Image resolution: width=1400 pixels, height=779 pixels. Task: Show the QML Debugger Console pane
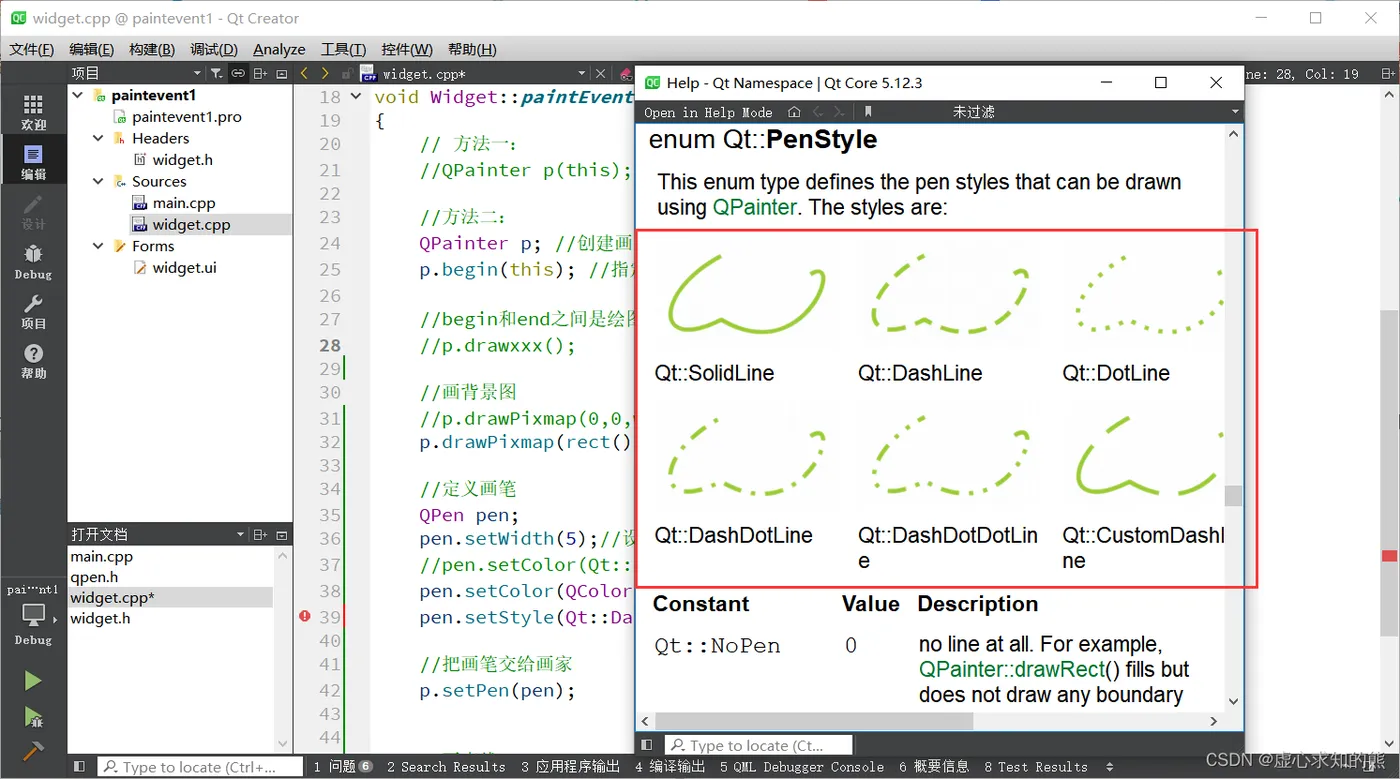click(x=802, y=767)
